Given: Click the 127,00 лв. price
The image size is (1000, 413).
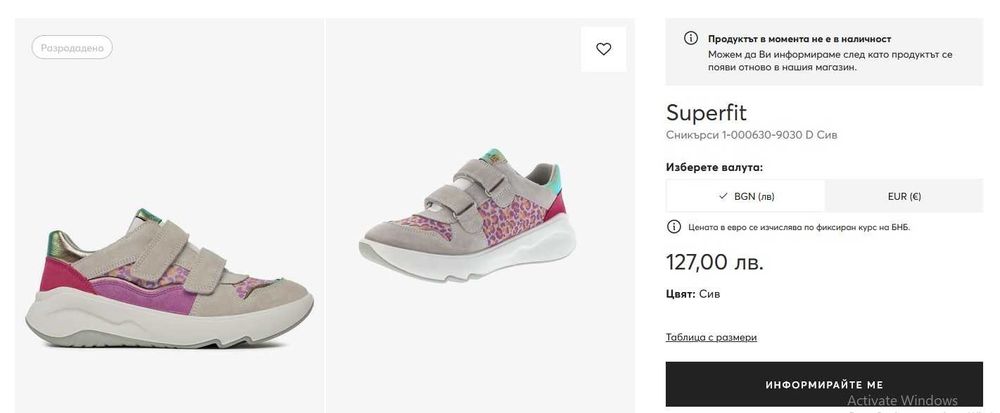Looking at the screenshot, I should [714, 263].
